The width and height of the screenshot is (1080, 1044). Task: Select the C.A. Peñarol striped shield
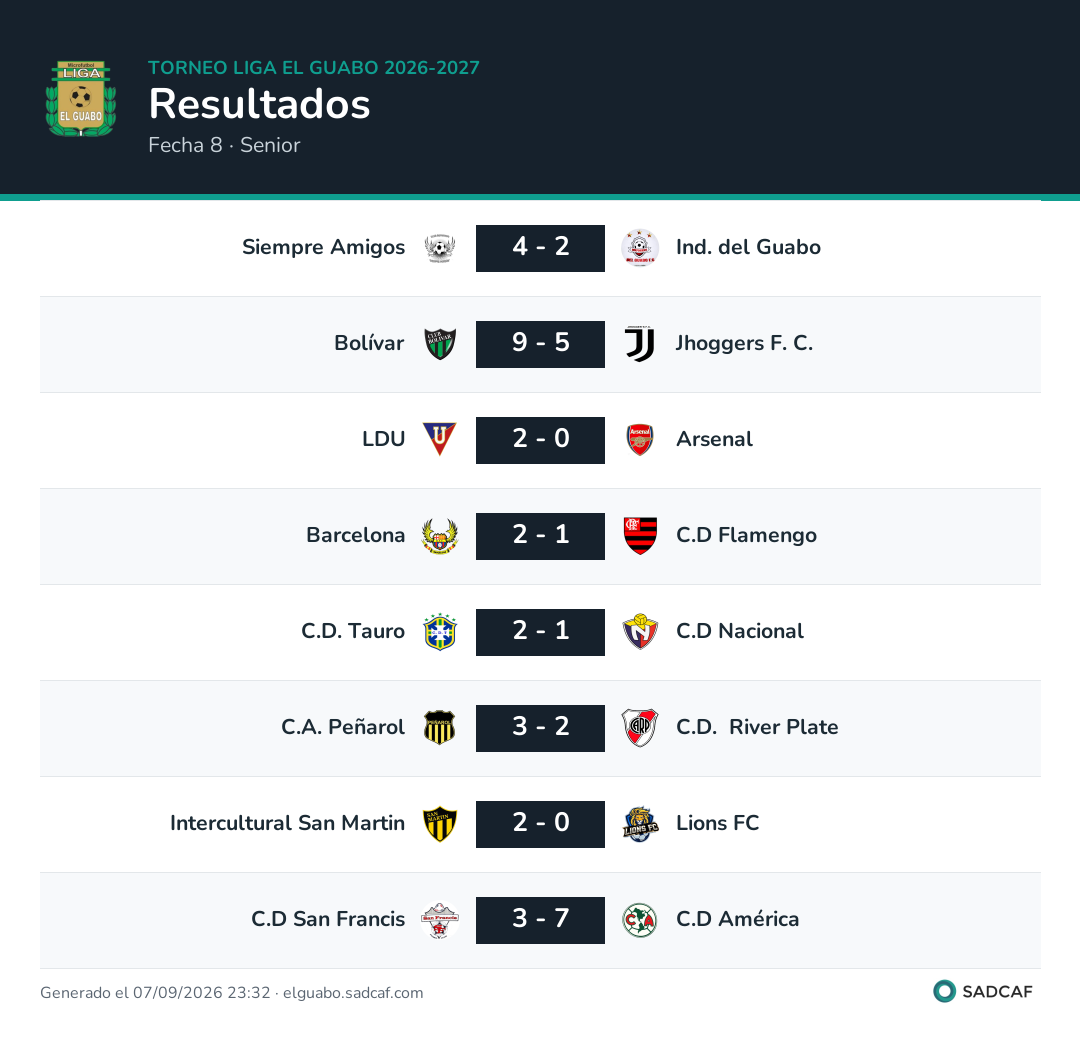click(439, 727)
